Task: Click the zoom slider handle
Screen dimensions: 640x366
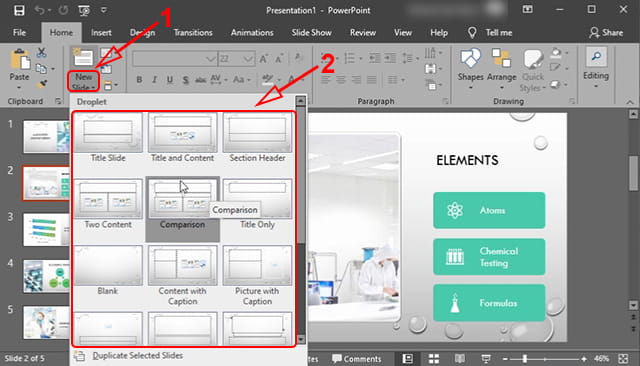Action: pos(525,359)
